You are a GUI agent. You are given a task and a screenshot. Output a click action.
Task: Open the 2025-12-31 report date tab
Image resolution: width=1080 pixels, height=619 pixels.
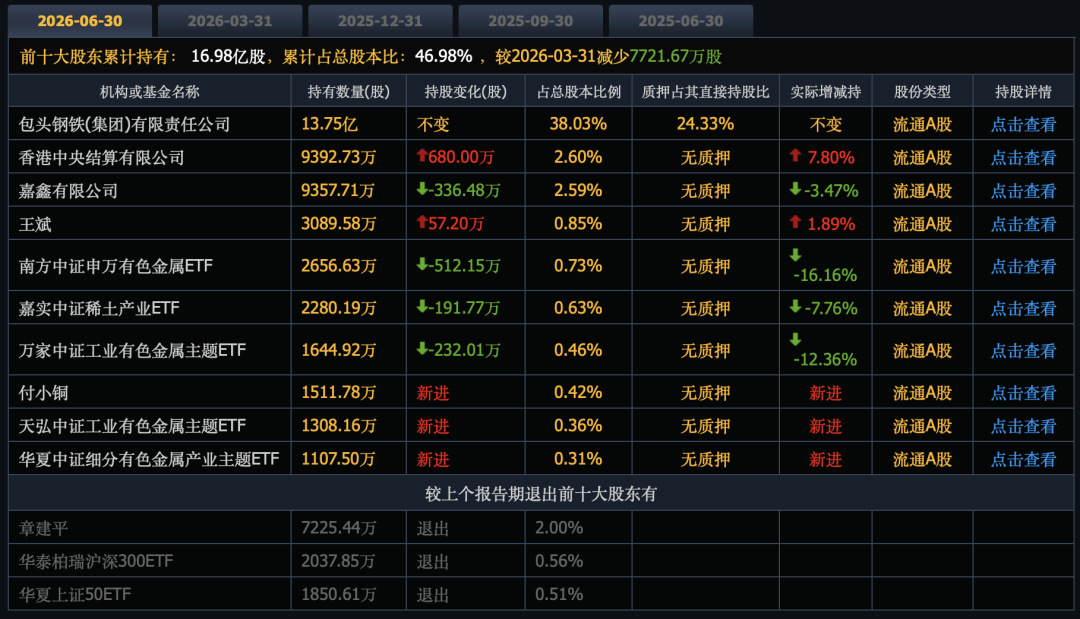pos(380,21)
